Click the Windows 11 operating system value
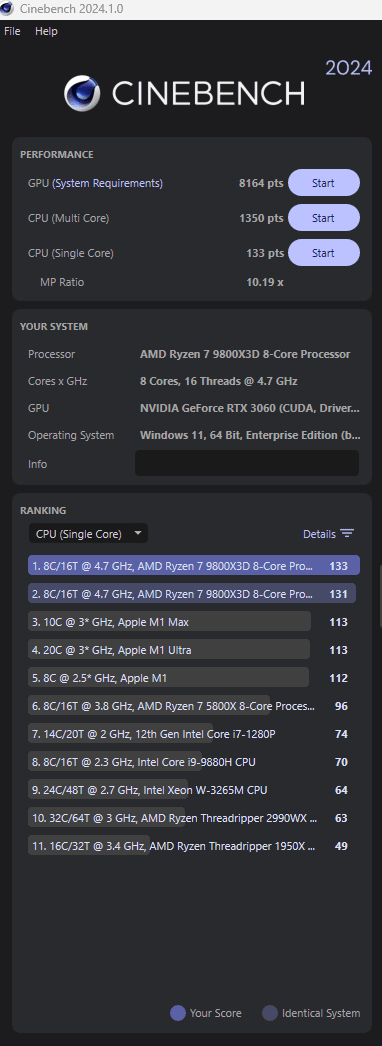Viewport: 382px width, 1046px height. coord(250,436)
